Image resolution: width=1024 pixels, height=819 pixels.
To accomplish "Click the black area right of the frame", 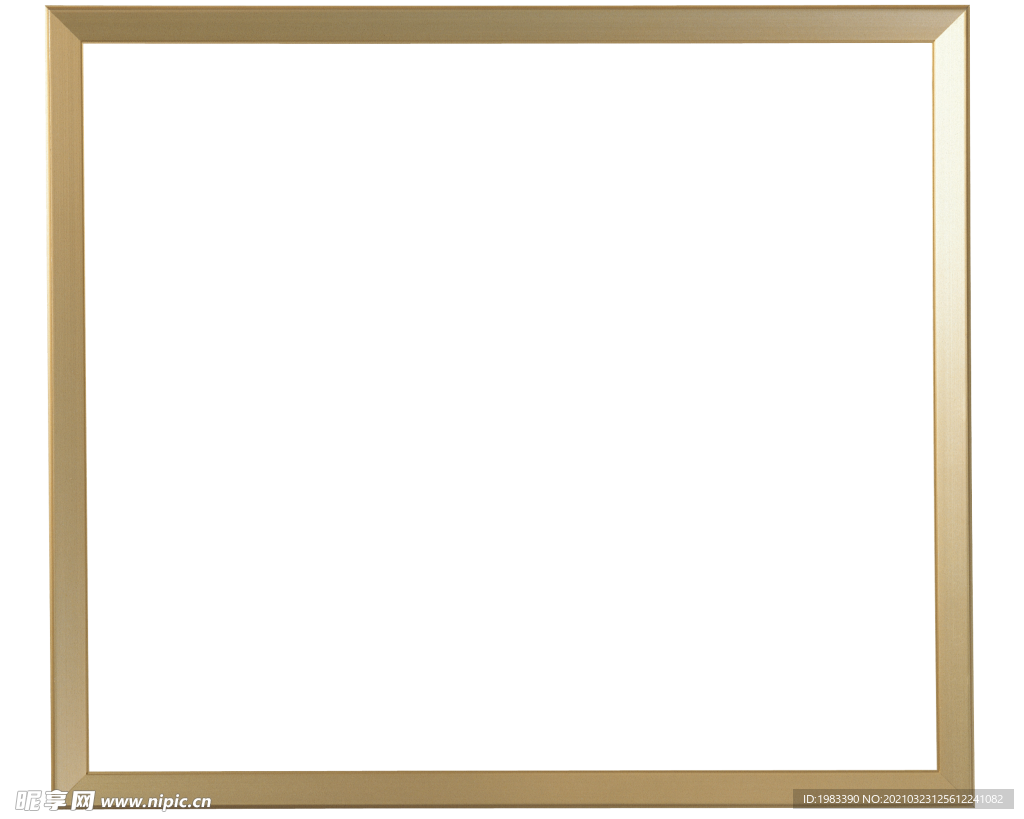I will coord(998,400).
